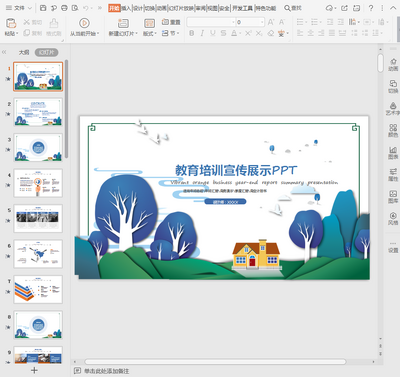The width and height of the screenshot is (400, 377).
Task: Open Print Preview from quick access bar
Action: coord(75,8)
